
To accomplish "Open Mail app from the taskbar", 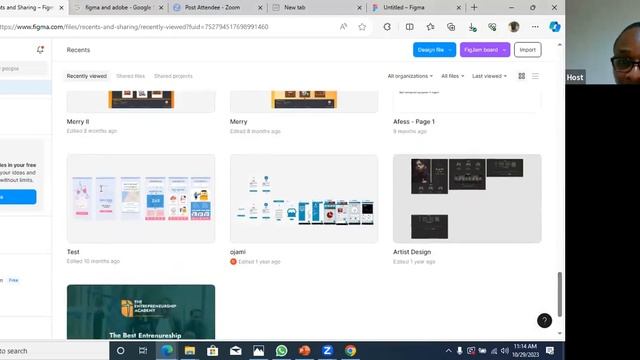I will tap(236, 351).
